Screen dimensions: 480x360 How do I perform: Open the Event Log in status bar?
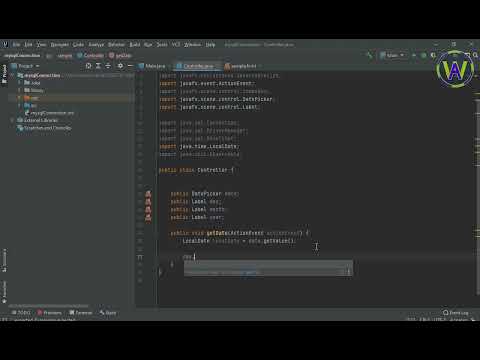point(456,313)
